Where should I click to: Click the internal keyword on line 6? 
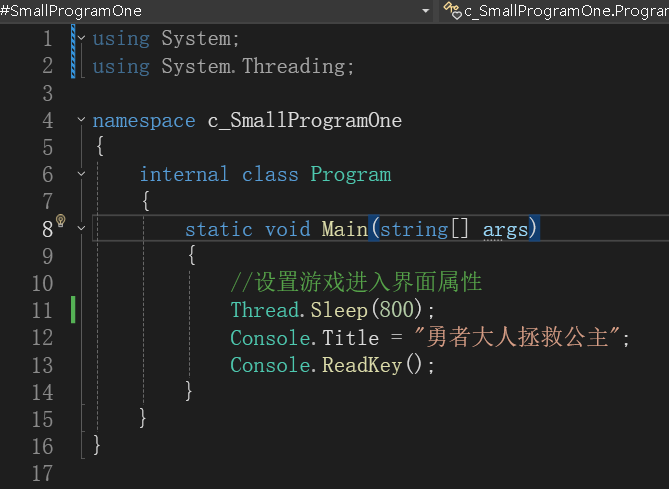coord(184,175)
